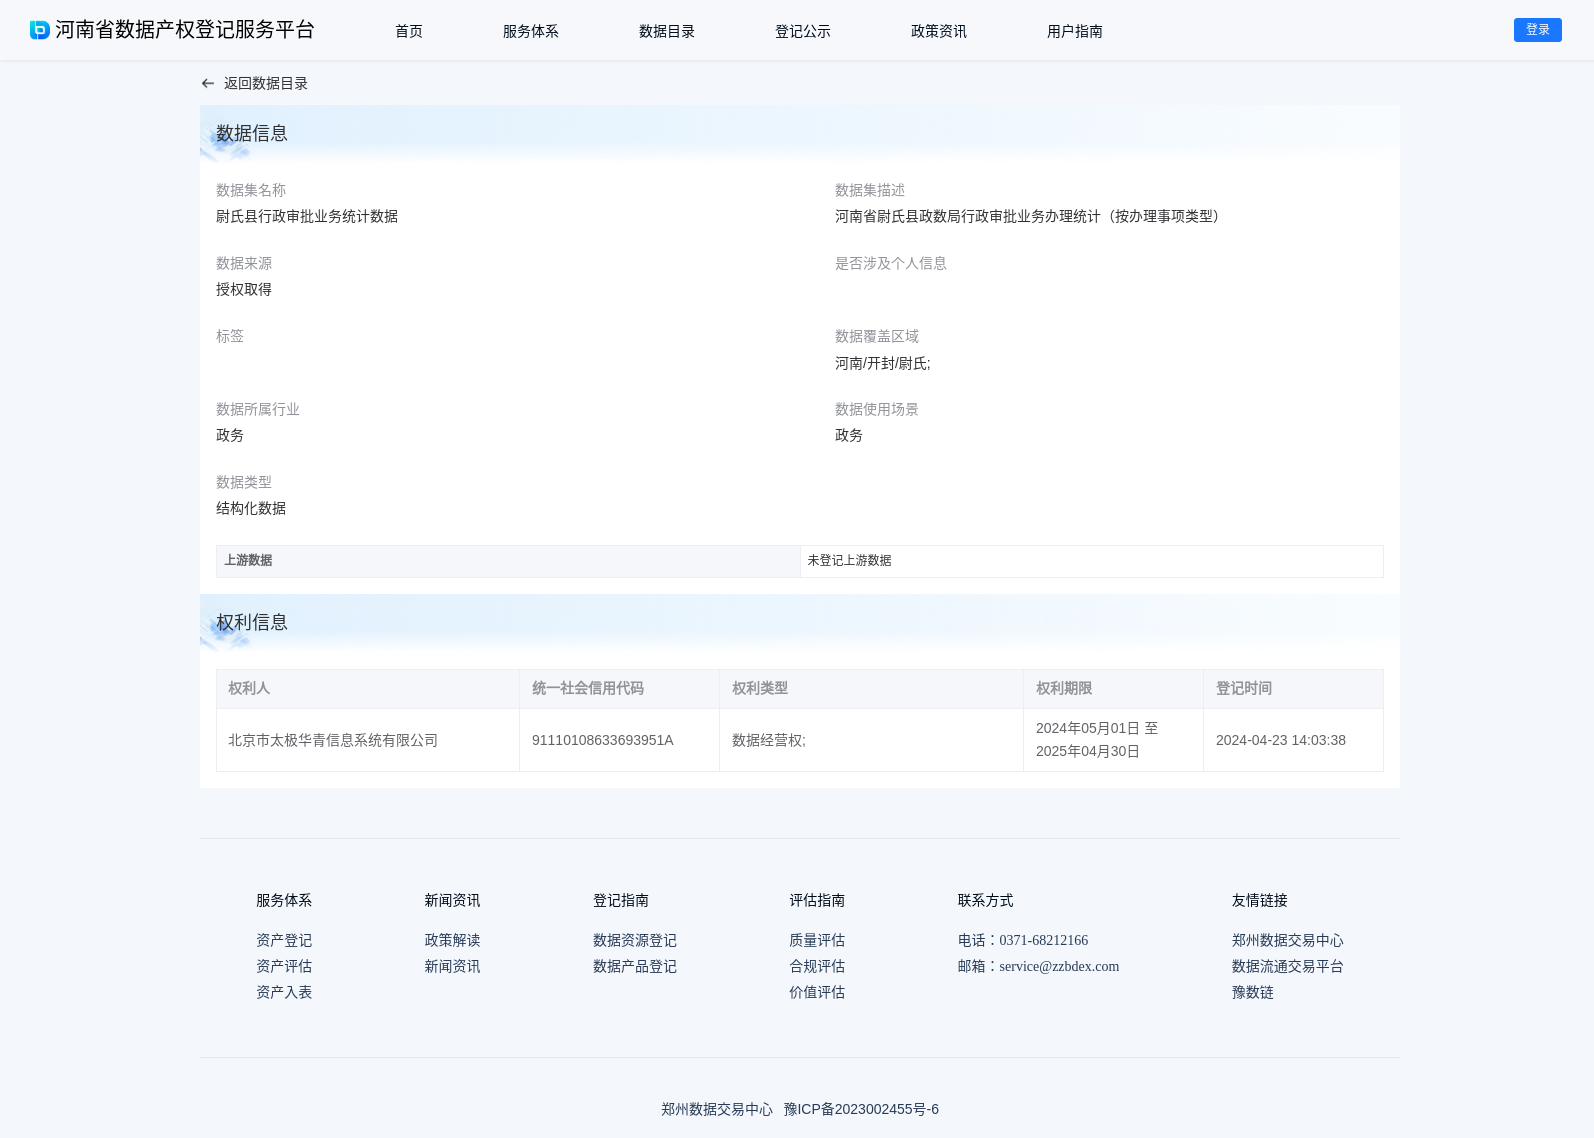Screen dimensions: 1594x1138
Task: Click section heading 数据信息
Action: 252,133
